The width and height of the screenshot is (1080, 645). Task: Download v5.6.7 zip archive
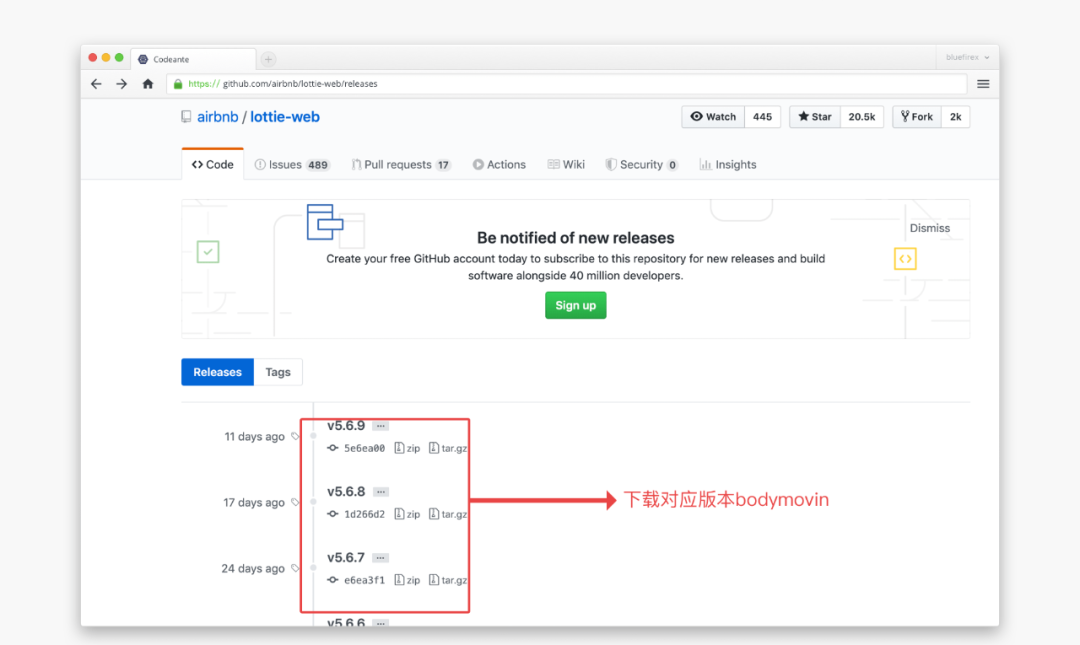407,580
